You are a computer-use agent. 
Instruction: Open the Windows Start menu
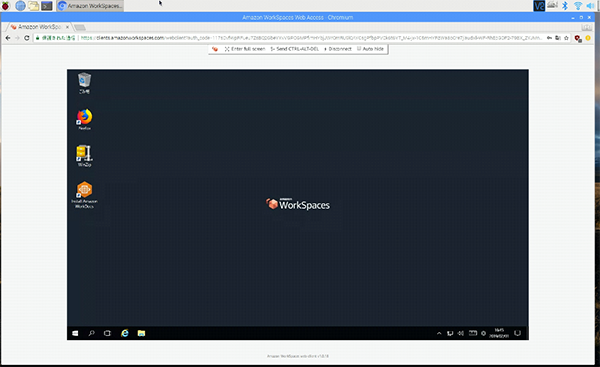pyautogui.click(x=75, y=333)
